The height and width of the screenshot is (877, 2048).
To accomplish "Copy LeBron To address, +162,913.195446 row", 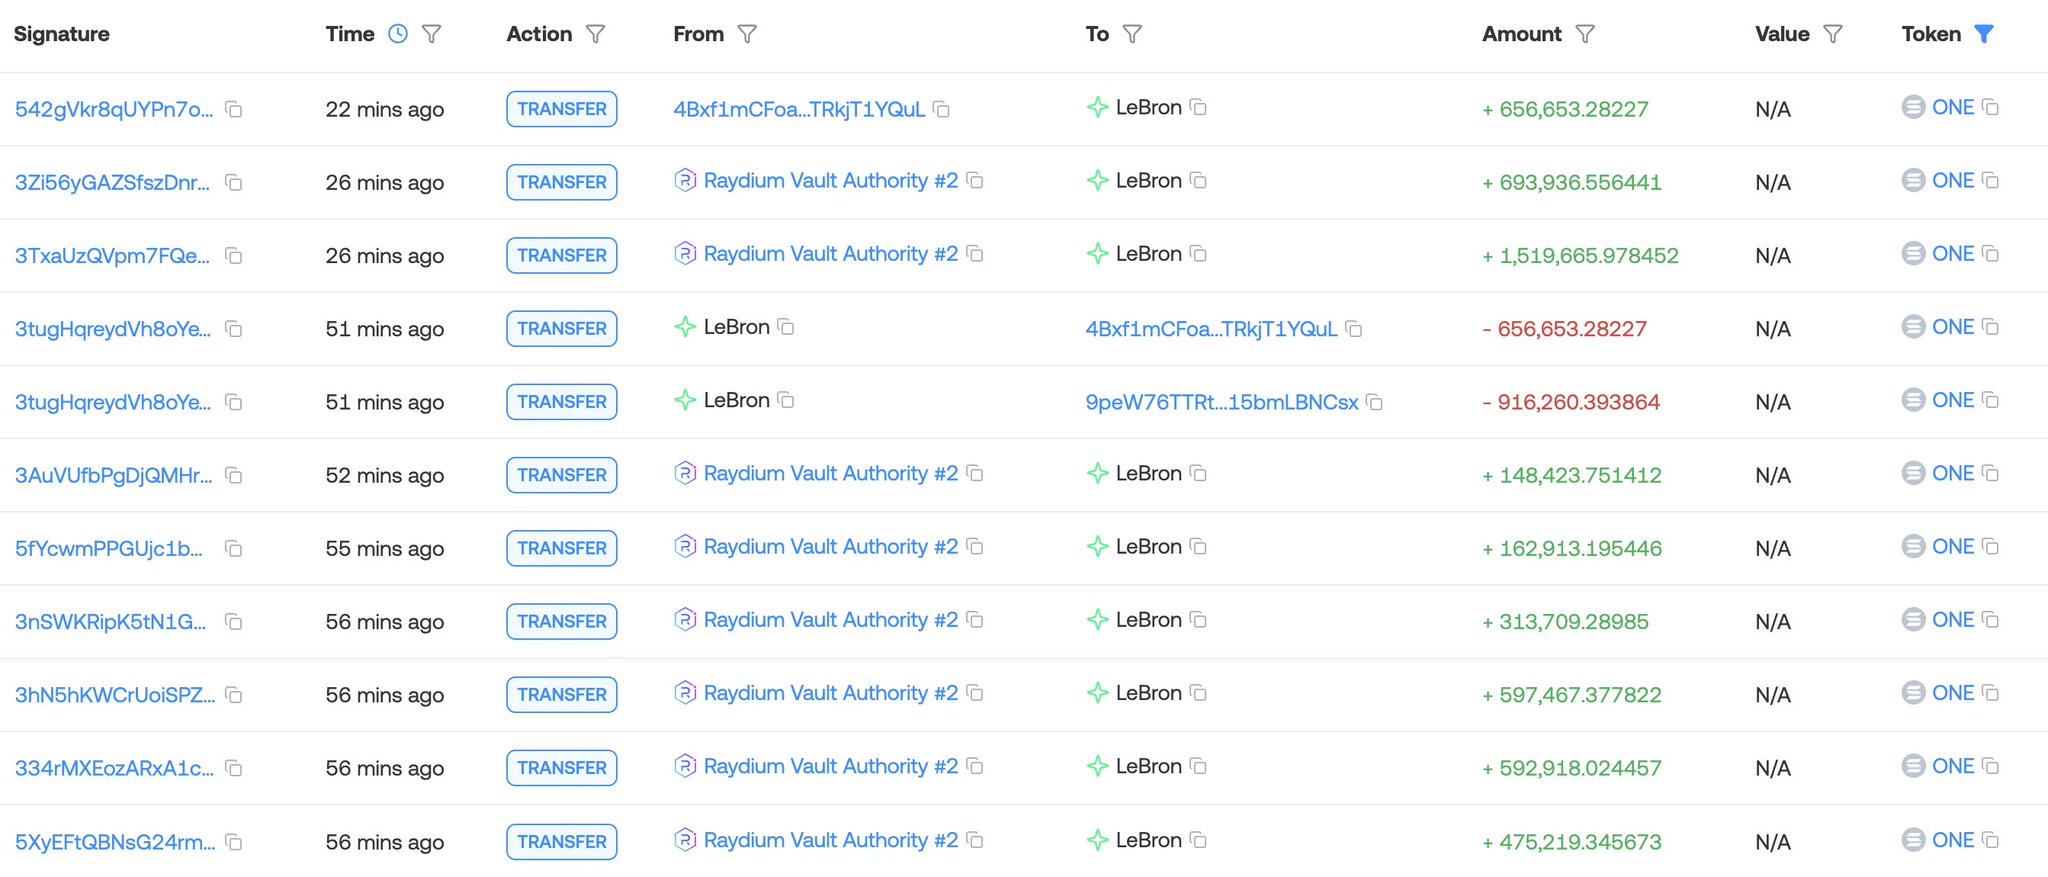I will tap(1198, 546).
